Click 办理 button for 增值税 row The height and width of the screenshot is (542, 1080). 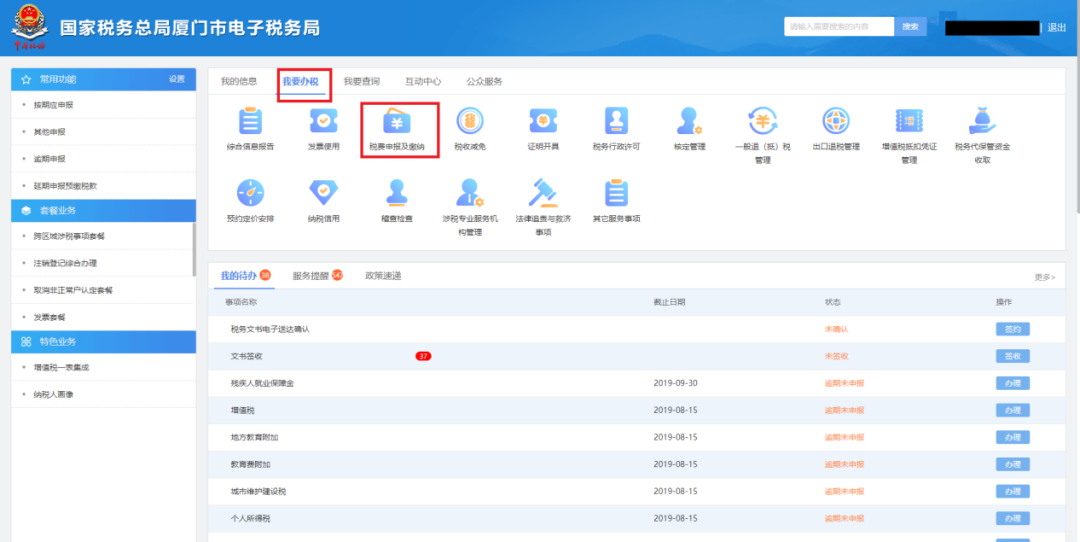tap(1012, 410)
